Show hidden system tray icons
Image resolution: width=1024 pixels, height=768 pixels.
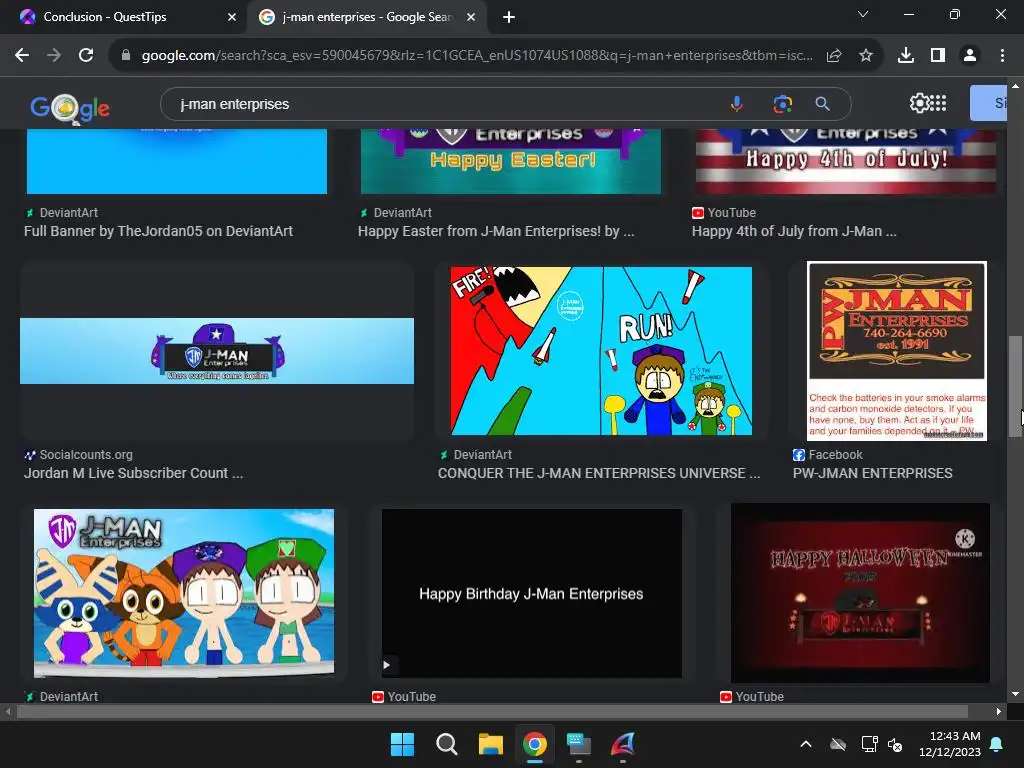point(806,744)
